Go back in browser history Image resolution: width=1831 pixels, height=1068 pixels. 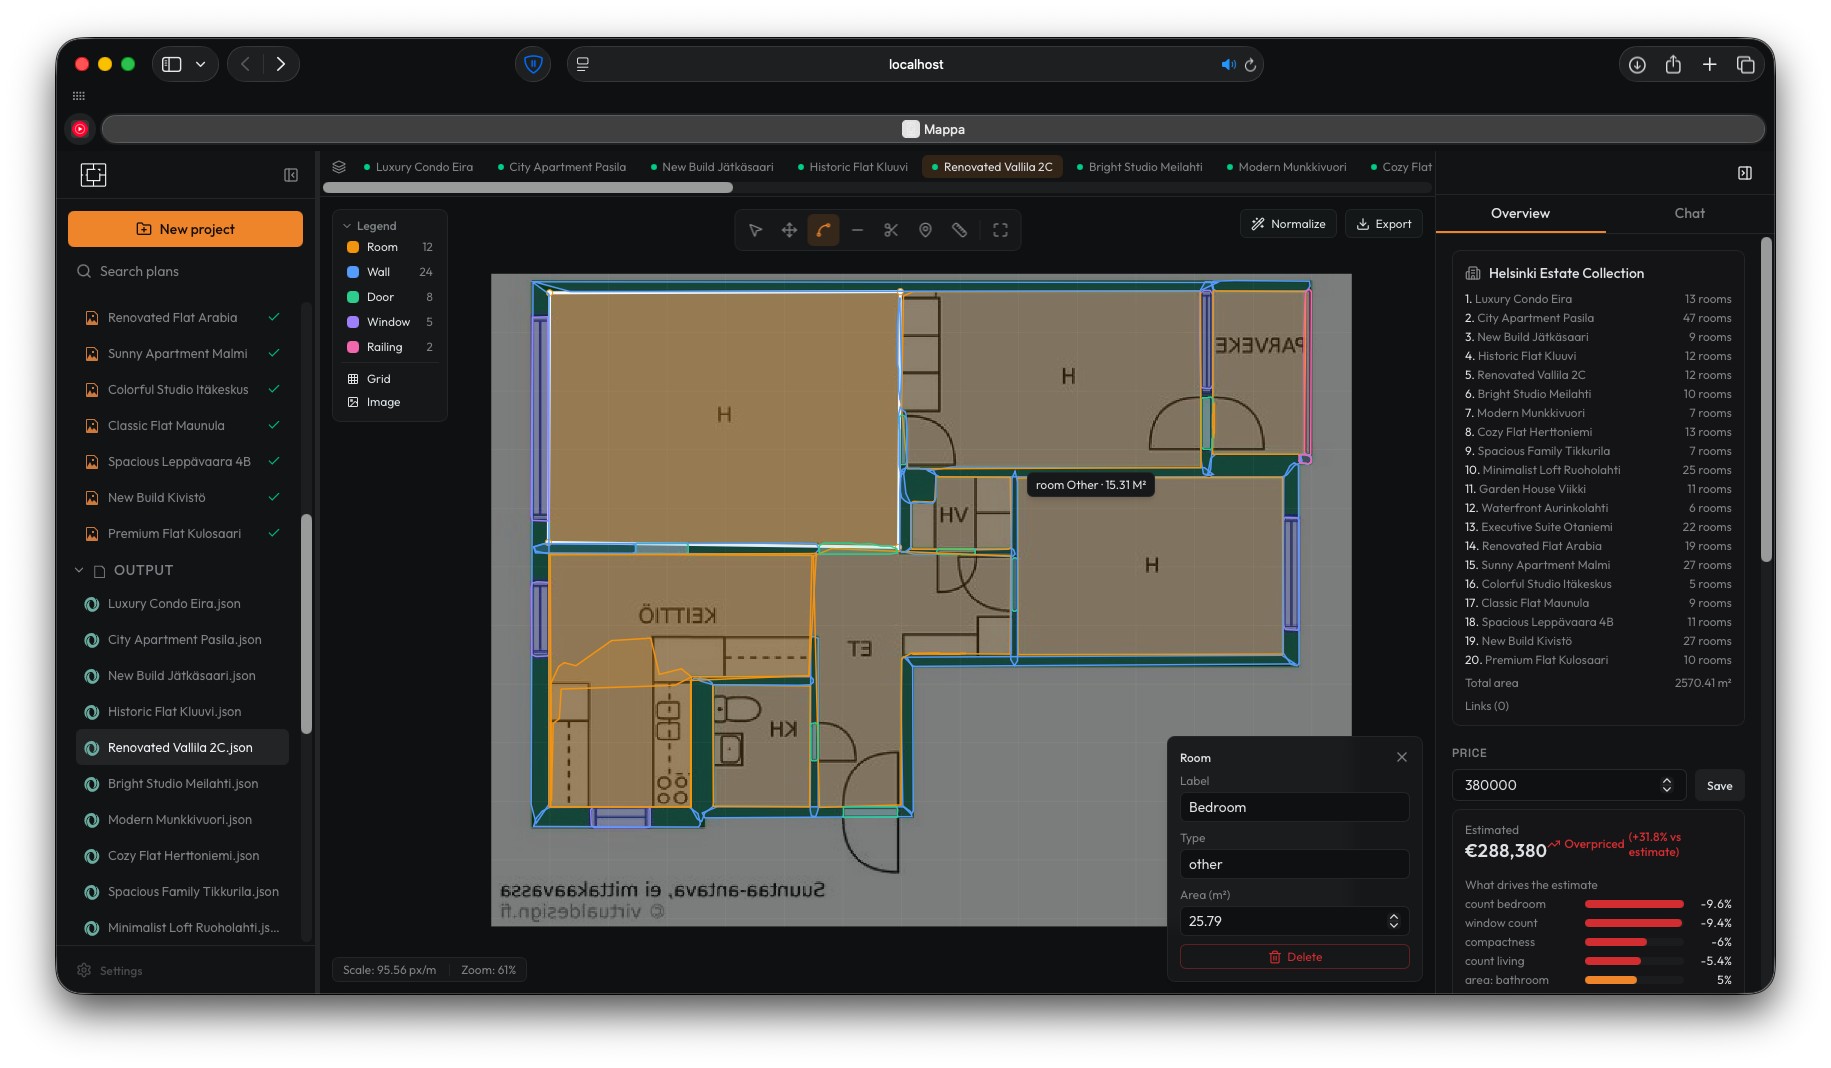[245, 64]
